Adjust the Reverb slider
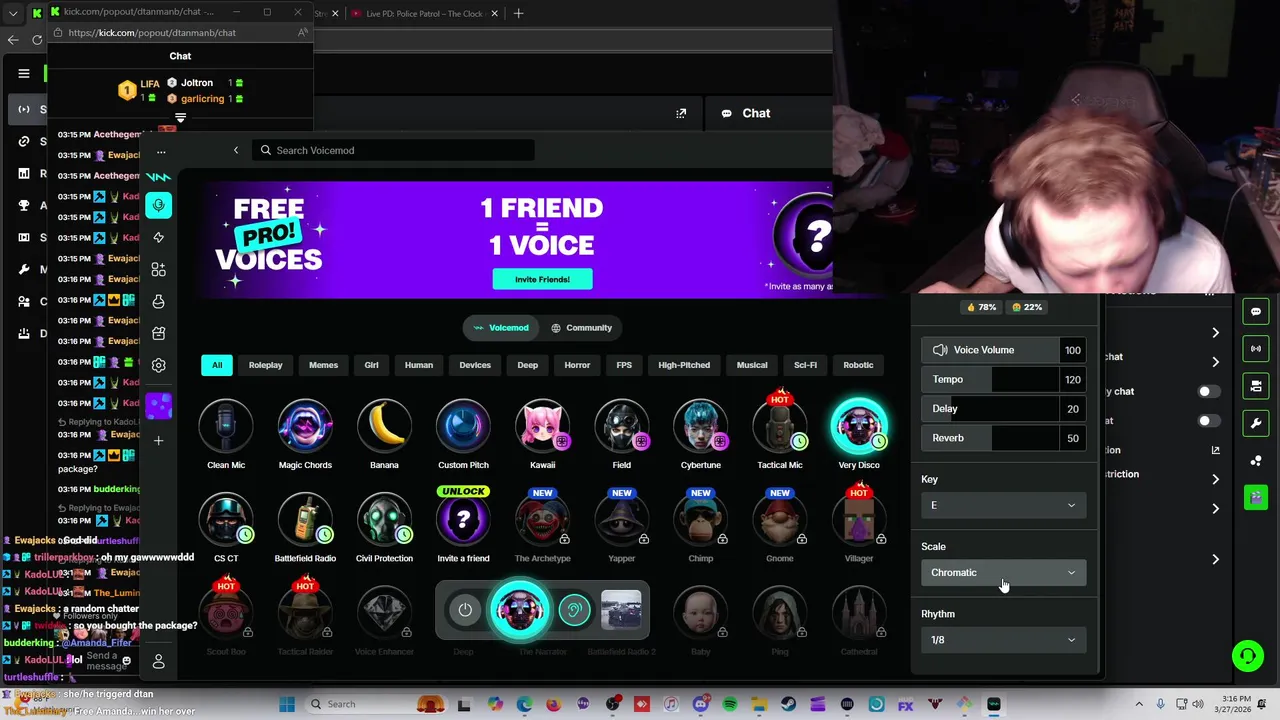The image size is (1280, 720). click(x=1003, y=438)
